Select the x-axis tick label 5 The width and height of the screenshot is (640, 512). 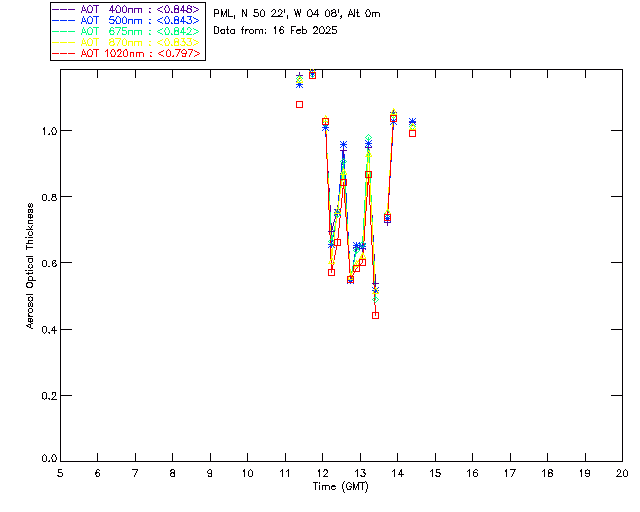click(x=60, y=472)
